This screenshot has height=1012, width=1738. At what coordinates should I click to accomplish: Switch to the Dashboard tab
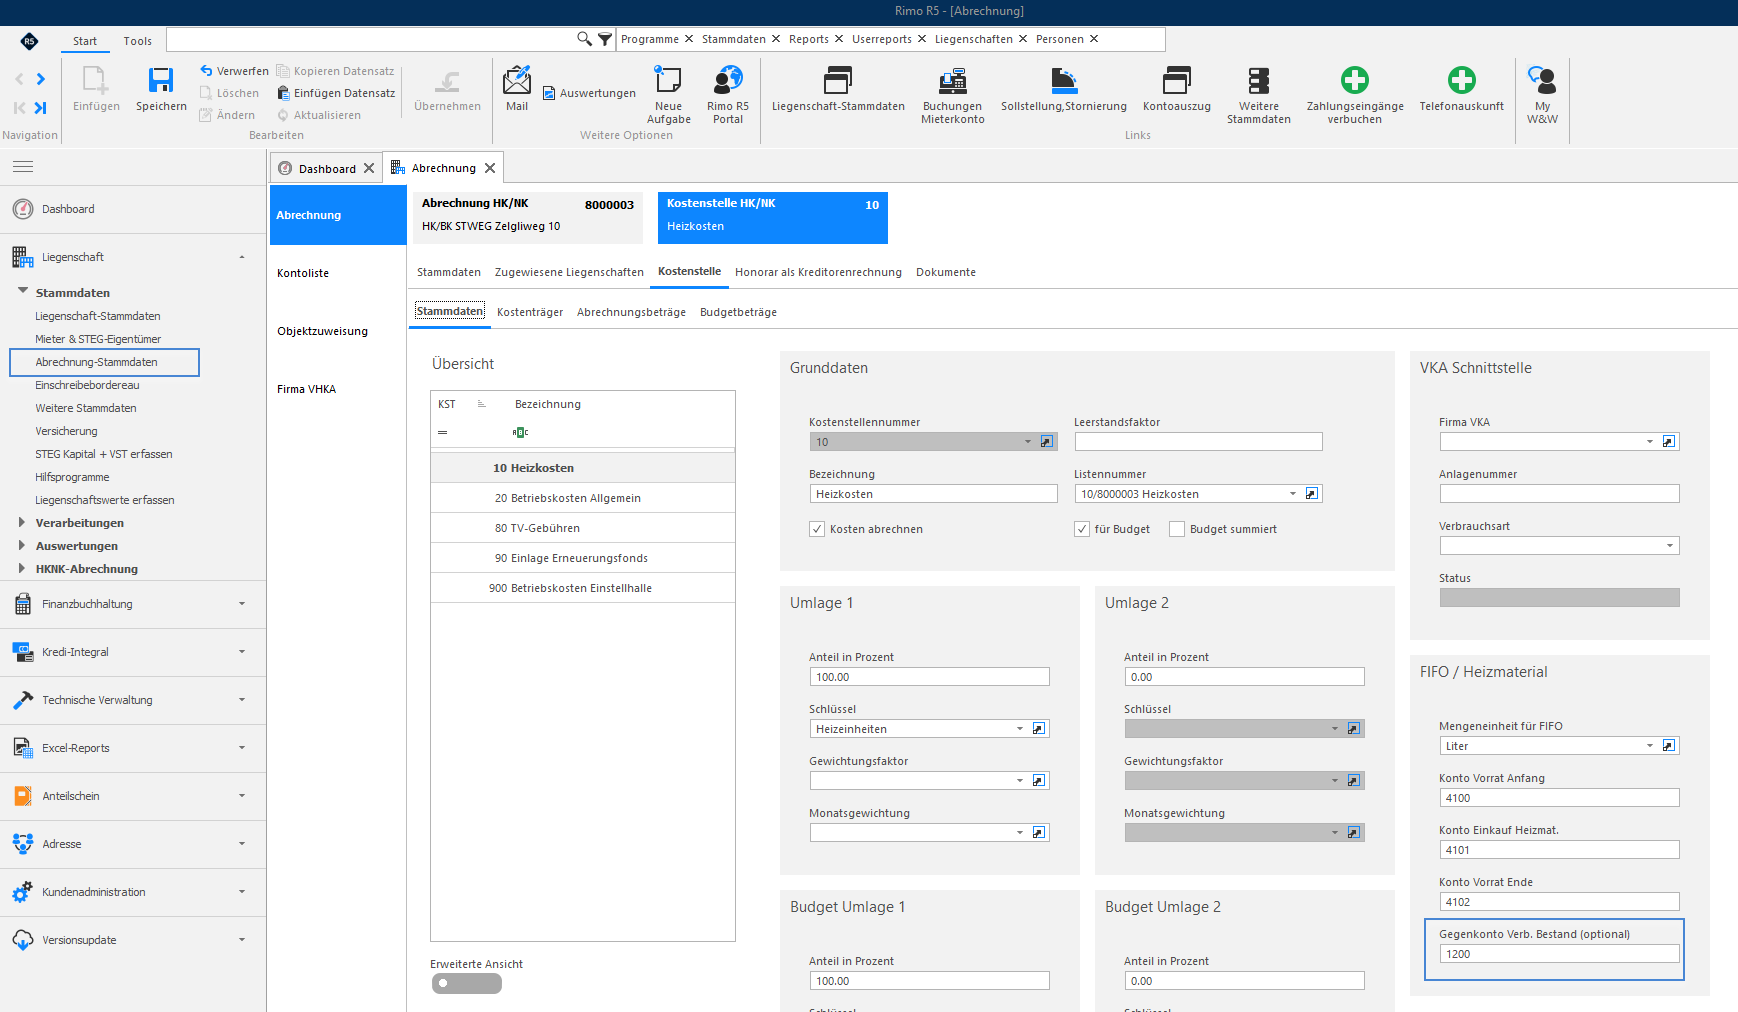click(x=326, y=168)
